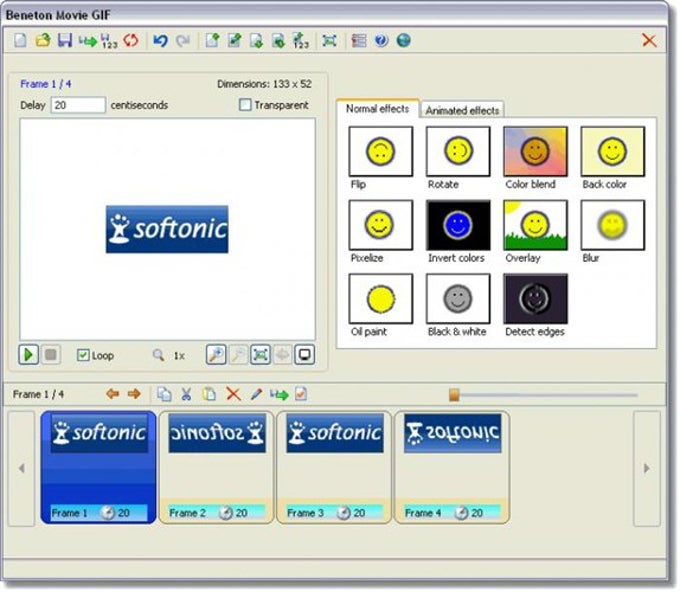Apply the Overlay effect

point(536,225)
